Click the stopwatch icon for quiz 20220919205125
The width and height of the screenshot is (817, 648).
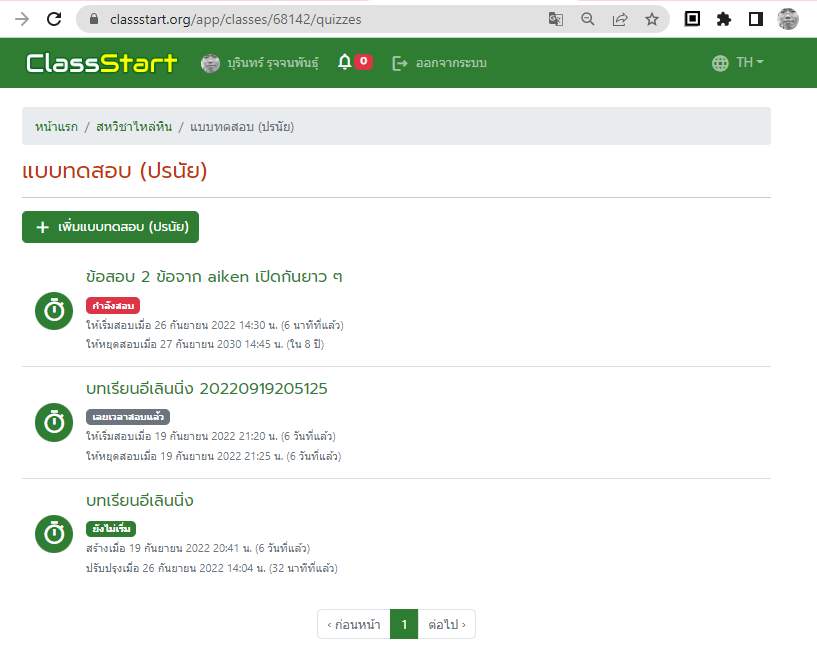pos(51,422)
